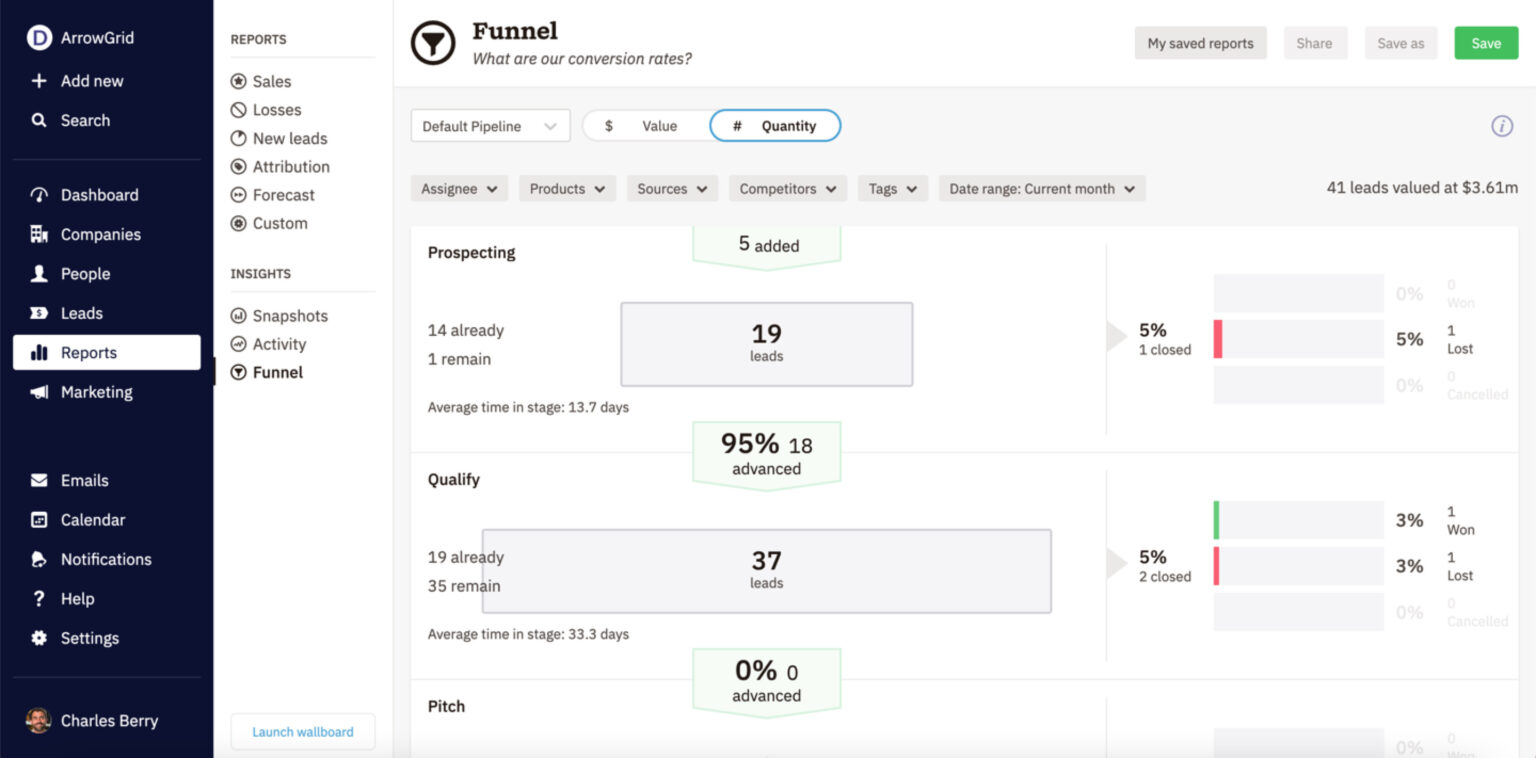
Task: Open Settings gear in the sidebar
Action: coord(39,638)
